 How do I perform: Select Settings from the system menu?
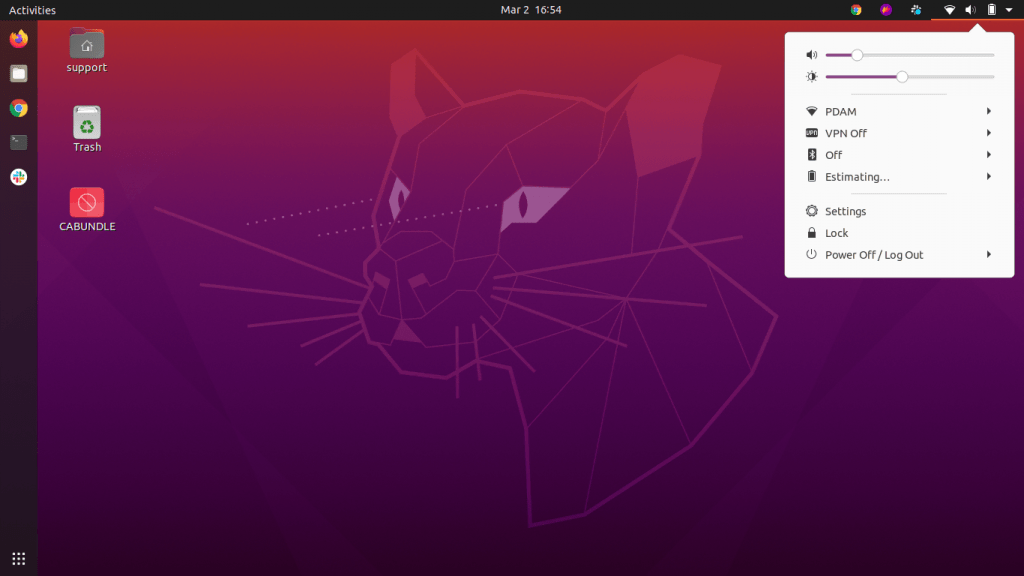click(844, 211)
